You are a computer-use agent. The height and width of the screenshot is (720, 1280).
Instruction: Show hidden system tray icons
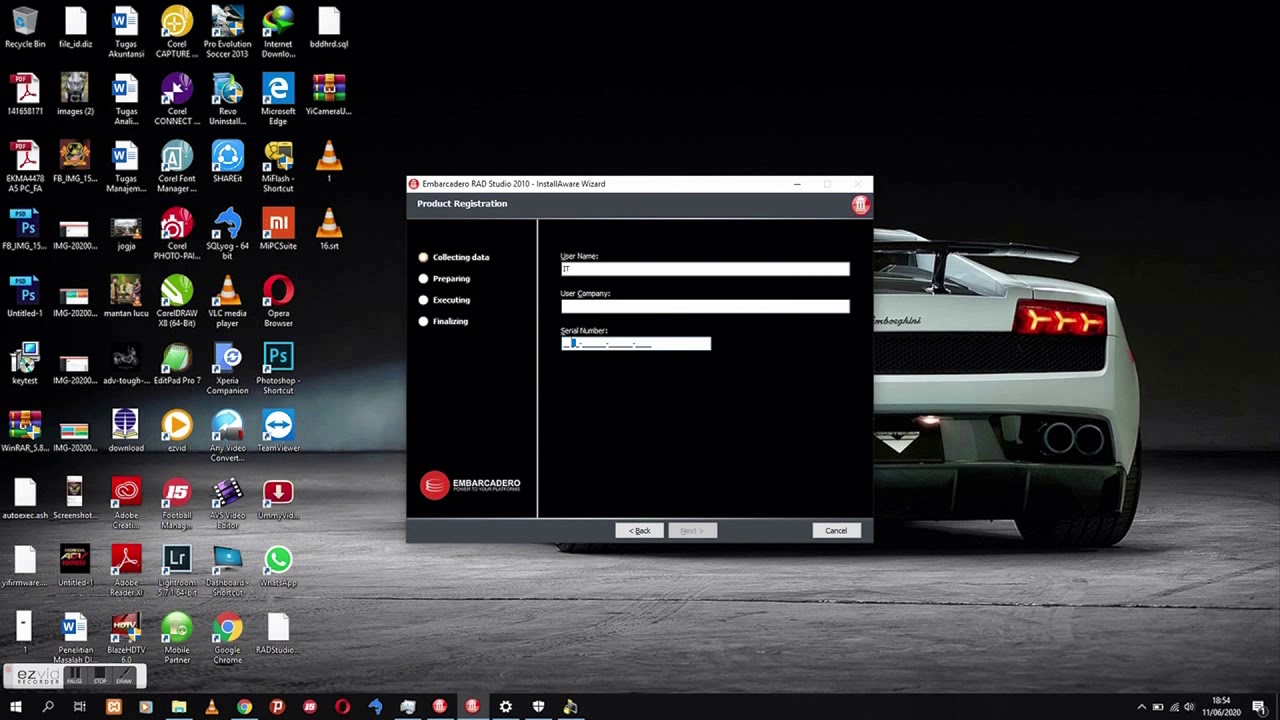point(1142,707)
